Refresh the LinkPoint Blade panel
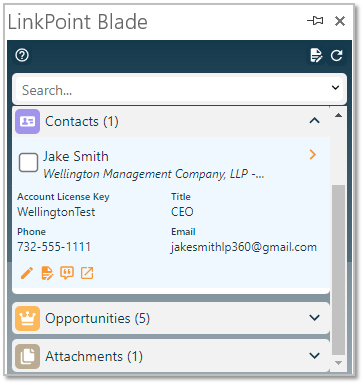364x385 pixels. (336, 55)
